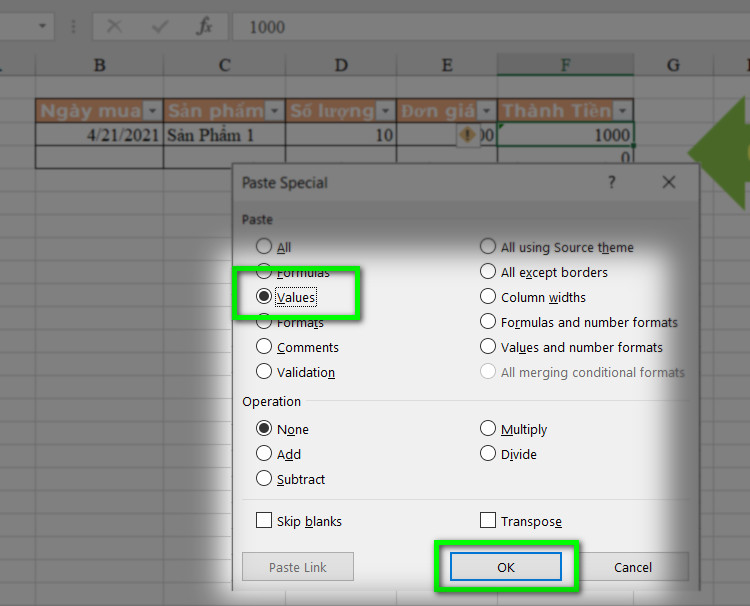Click the cell containing 4/21/2021
Image resolution: width=750 pixels, height=606 pixels.
click(x=99, y=135)
